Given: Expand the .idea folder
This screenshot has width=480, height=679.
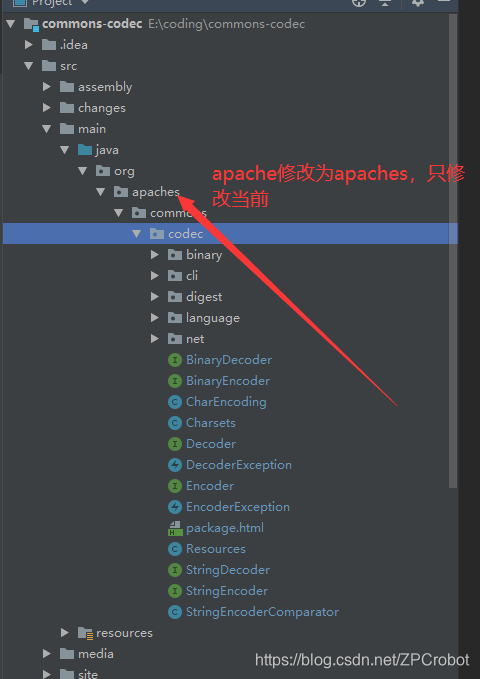Looking at the screenshot, I should [x=29, y=45].
